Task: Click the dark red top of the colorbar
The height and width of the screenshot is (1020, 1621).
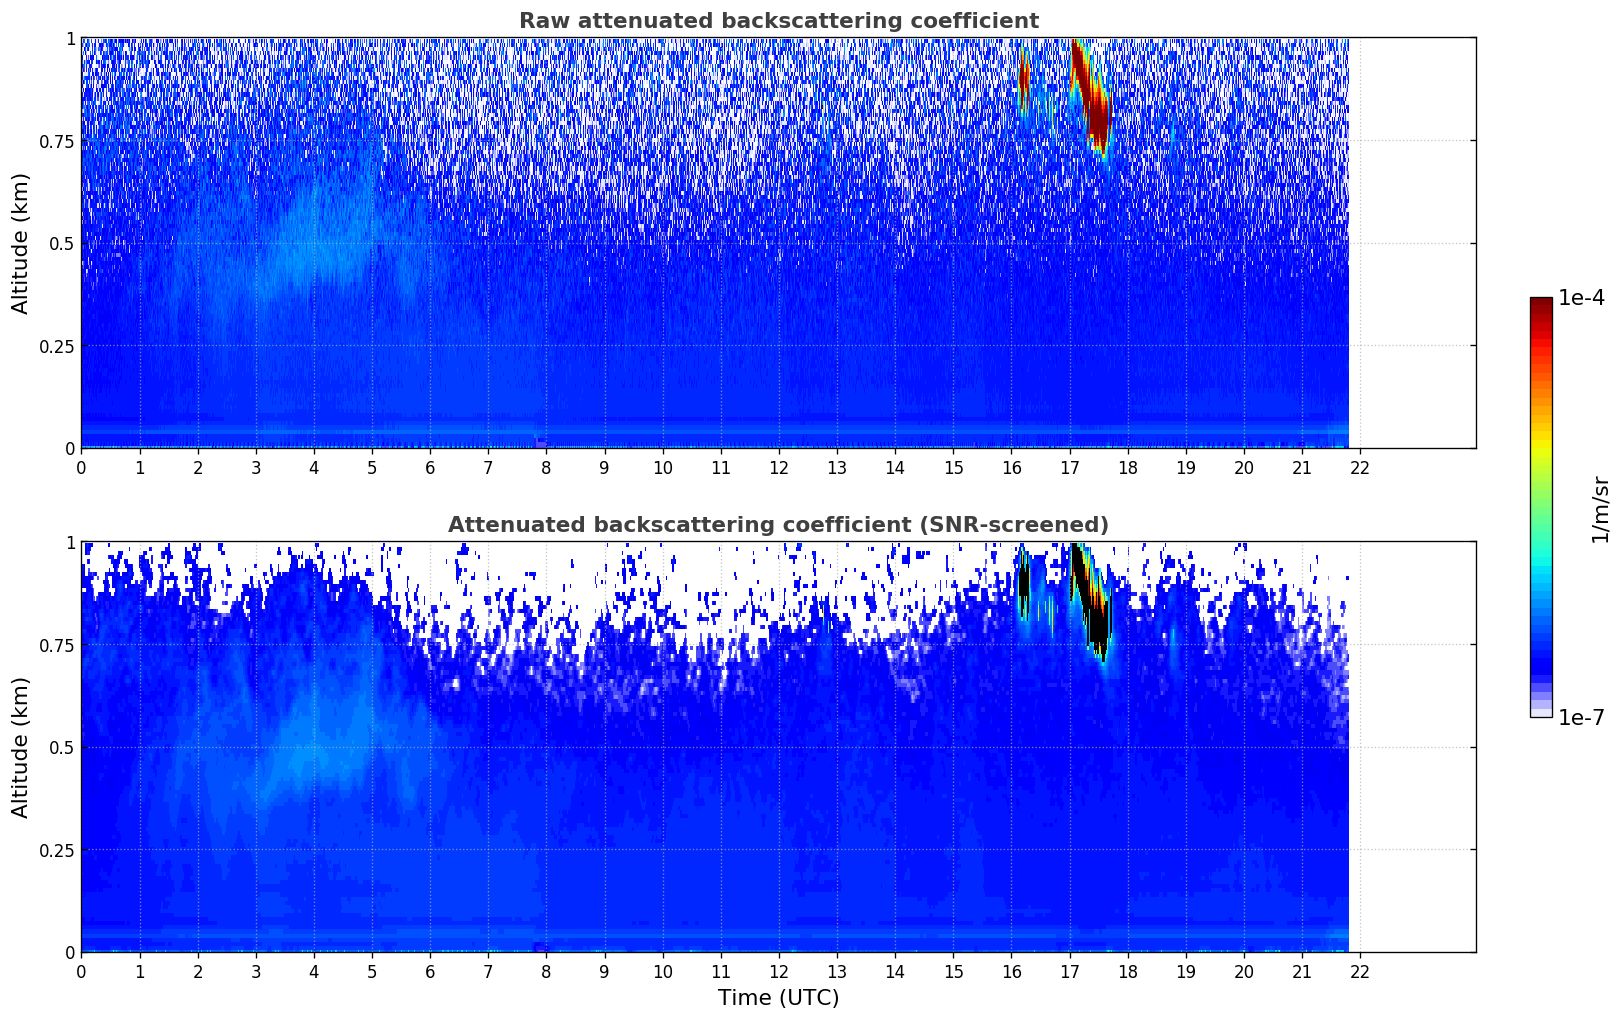Action: coord(1540,306)
